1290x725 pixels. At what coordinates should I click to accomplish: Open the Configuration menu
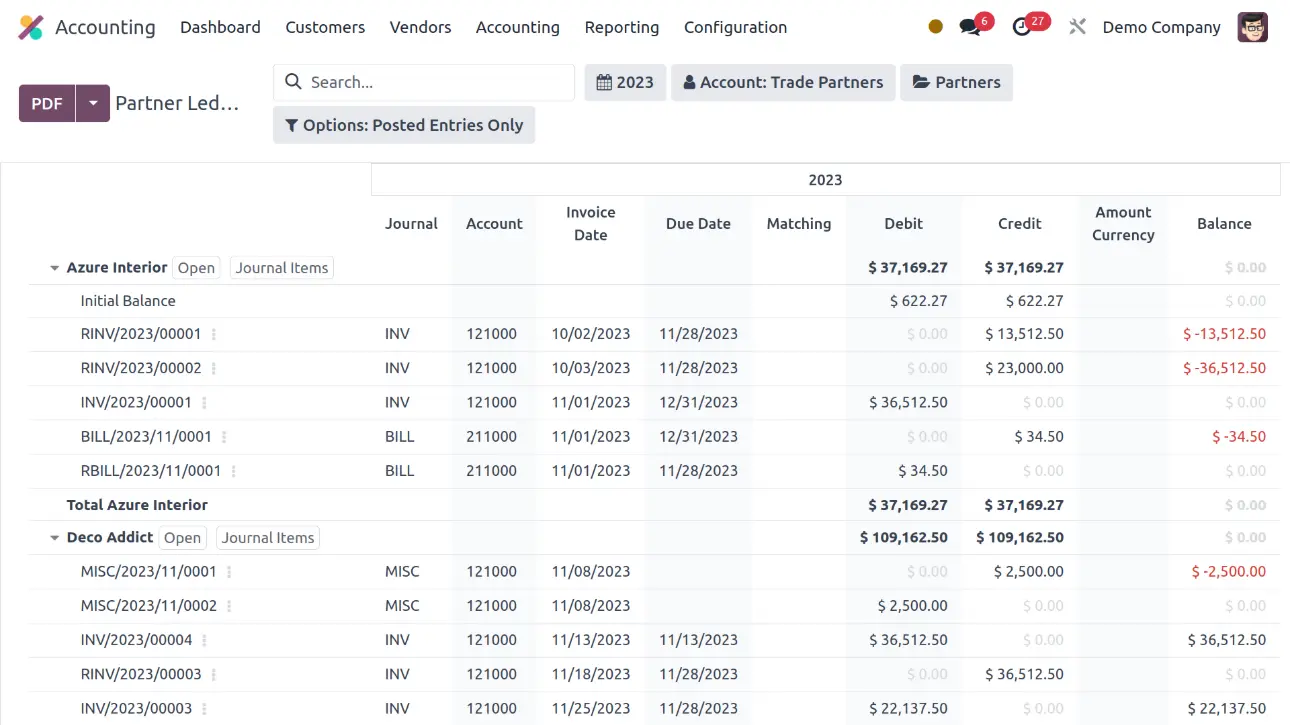pyautogui.click(x=735, y=28)
